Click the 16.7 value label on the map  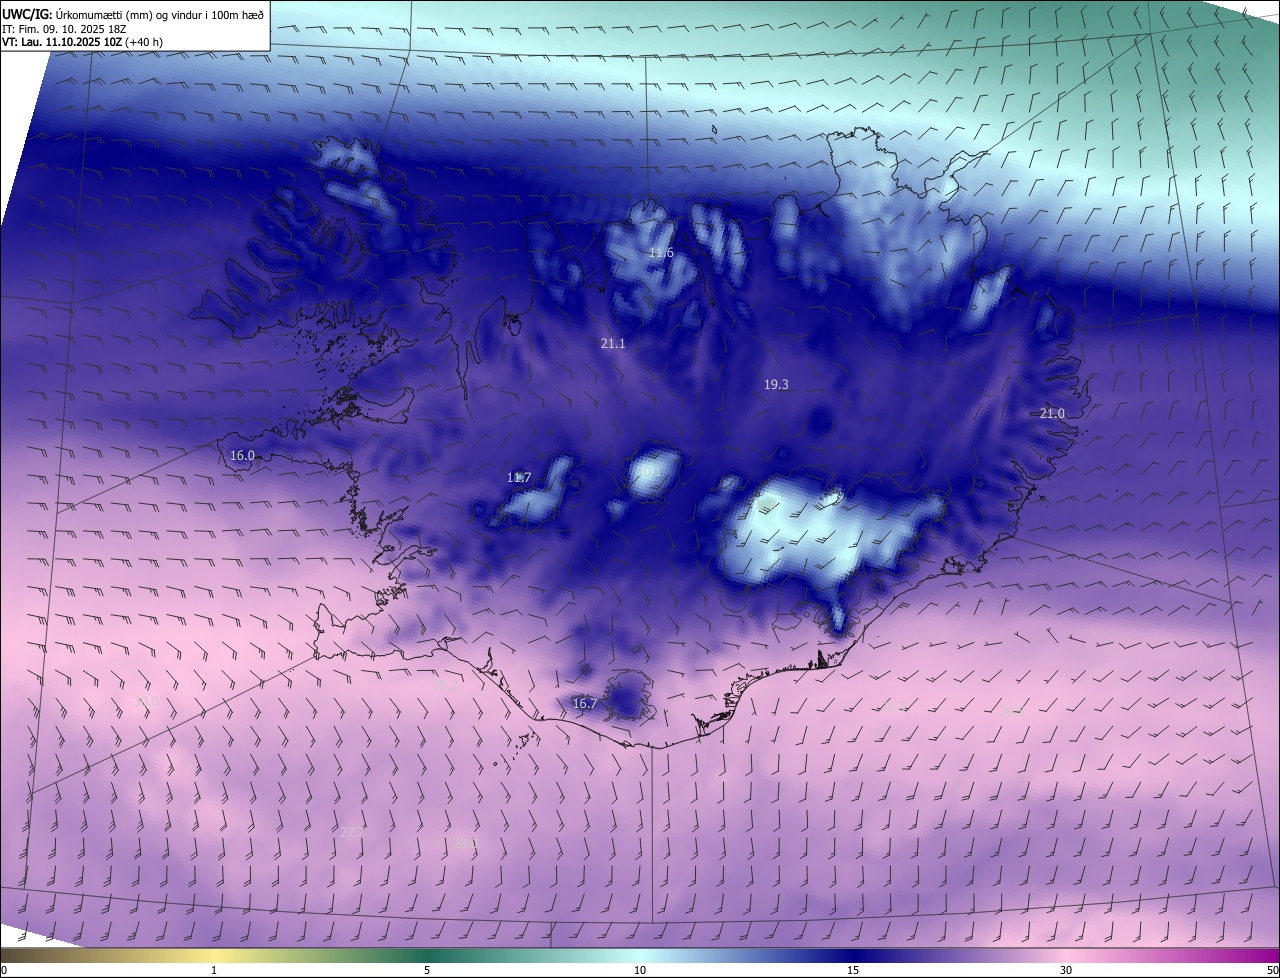(x=585, y=703)
